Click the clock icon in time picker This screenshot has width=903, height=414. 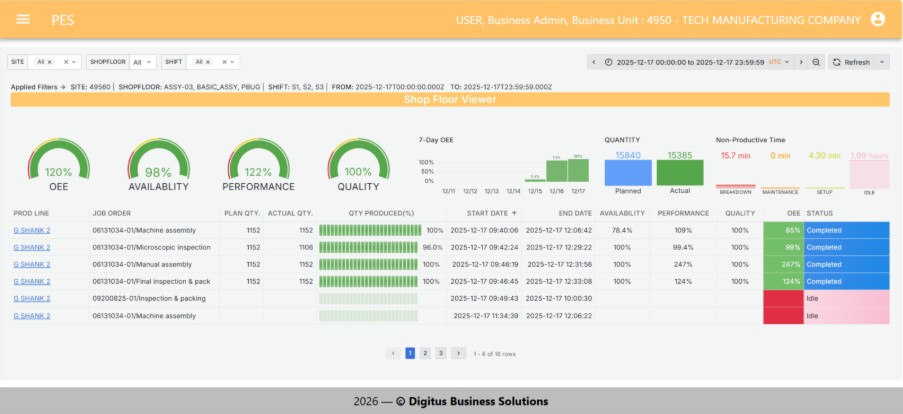[608, 62]
